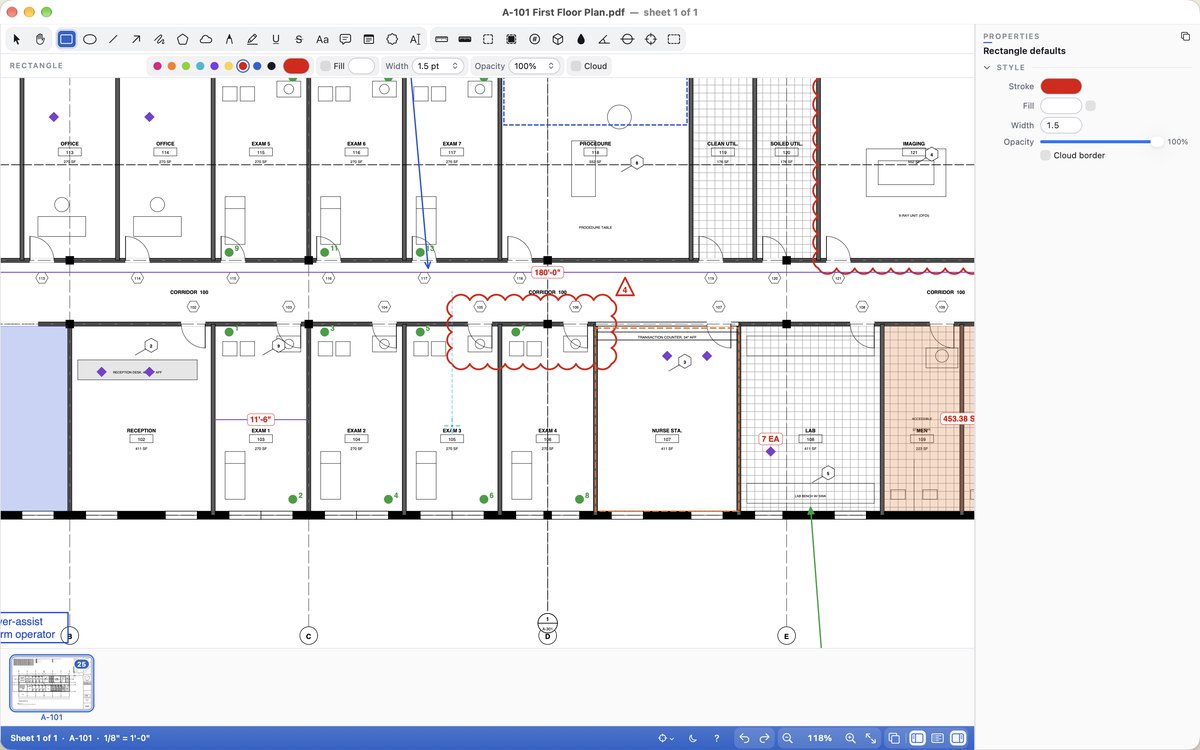Check the Cloud border option
1200x750 pixels.
1045,156
